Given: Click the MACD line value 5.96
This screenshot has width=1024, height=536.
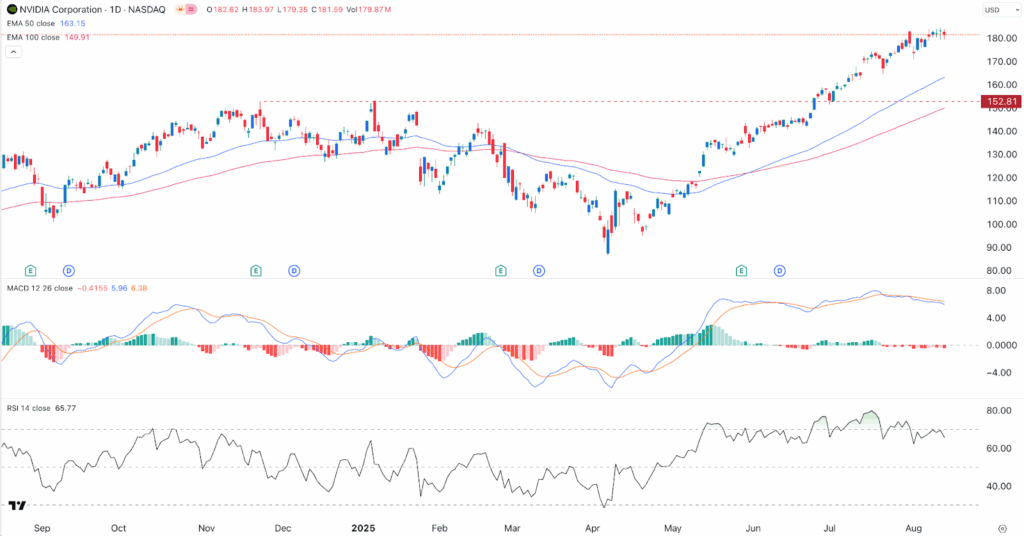Looking at the screenshot, I should (120, 288).
